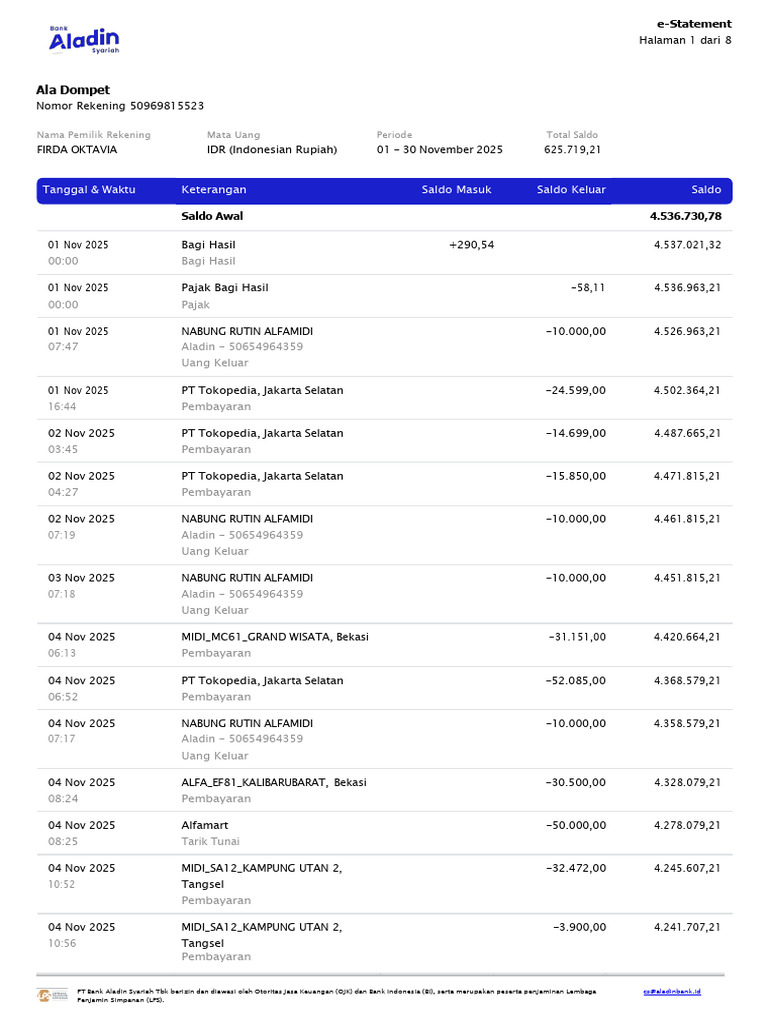
Task: Click balance 4.461.815,21
Action: pos(688,519)
